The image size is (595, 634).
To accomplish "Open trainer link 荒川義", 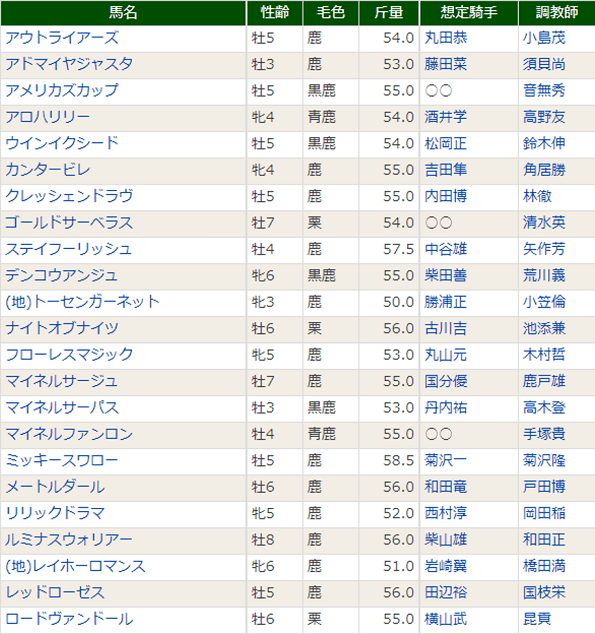I will (x=544, y=276).
